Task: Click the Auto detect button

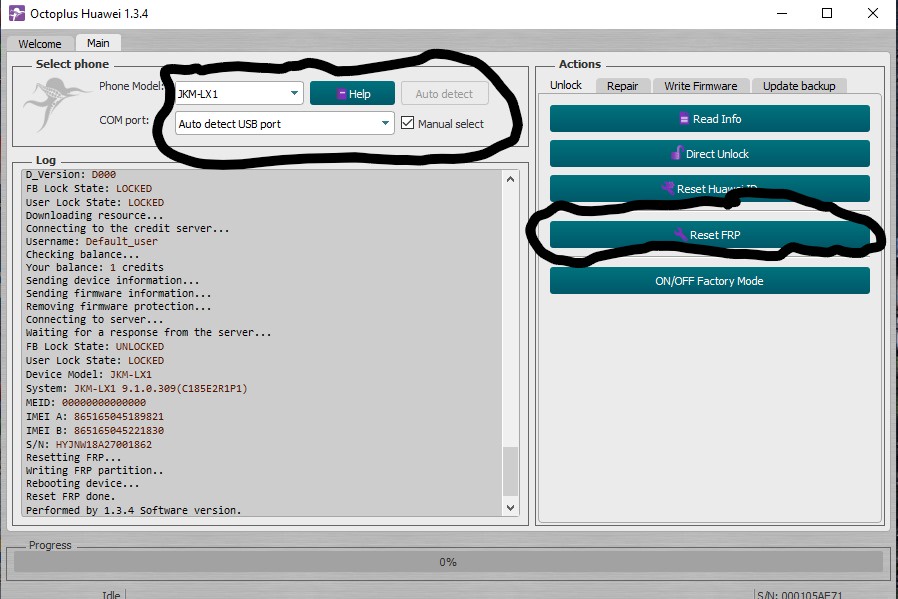Action: [444, 93]
